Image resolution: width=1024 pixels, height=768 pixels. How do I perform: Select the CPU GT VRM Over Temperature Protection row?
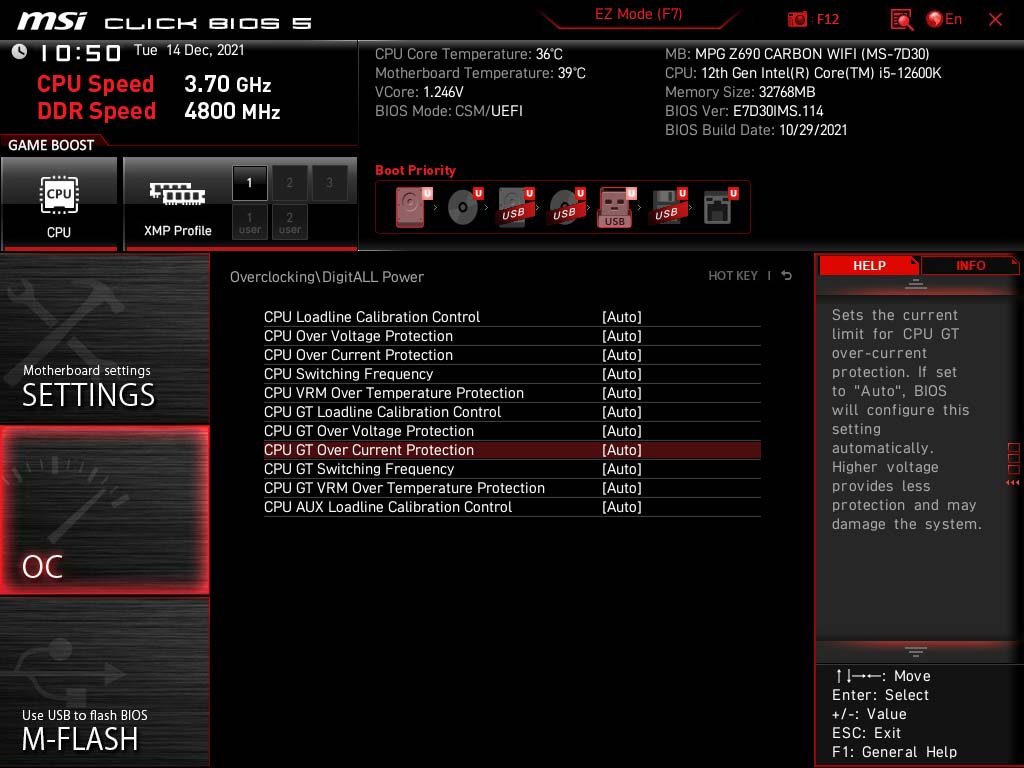tap(512, 488)
